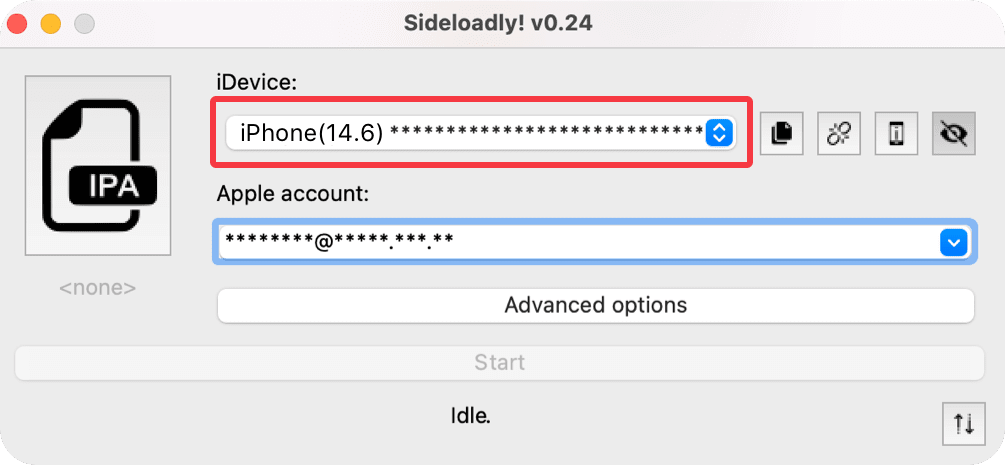This screenshot has width=1005, height=465.
Task: Minimize the window with the yellow button
Action: (50, 23)
